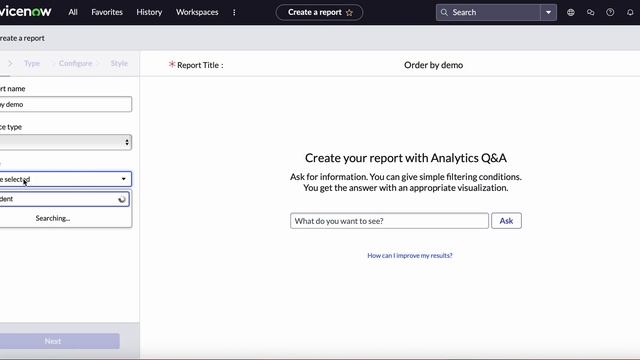
Task: Click the chevron before the Type step
Action: click(x=10, y=63)
